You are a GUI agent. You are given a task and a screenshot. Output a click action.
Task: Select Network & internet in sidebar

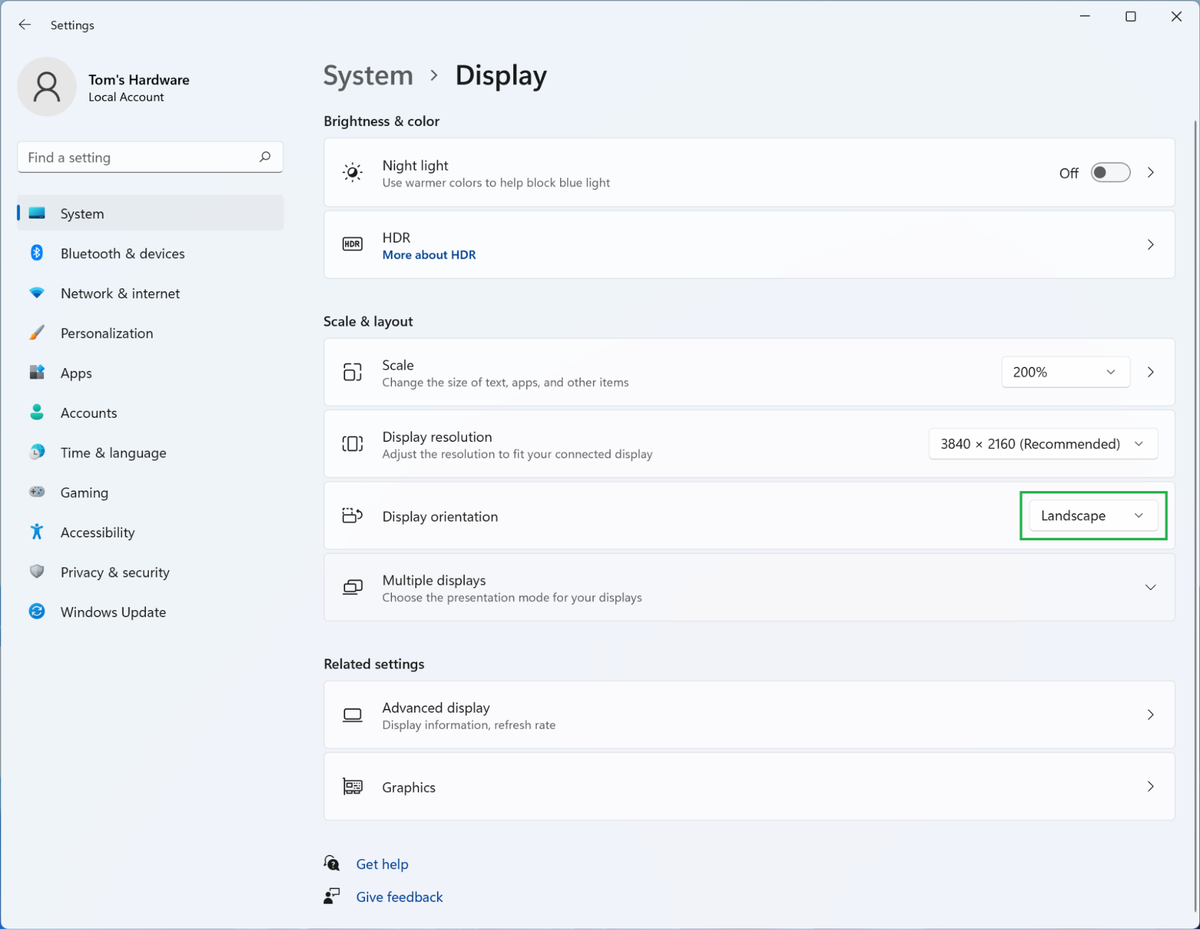(120, 293)
